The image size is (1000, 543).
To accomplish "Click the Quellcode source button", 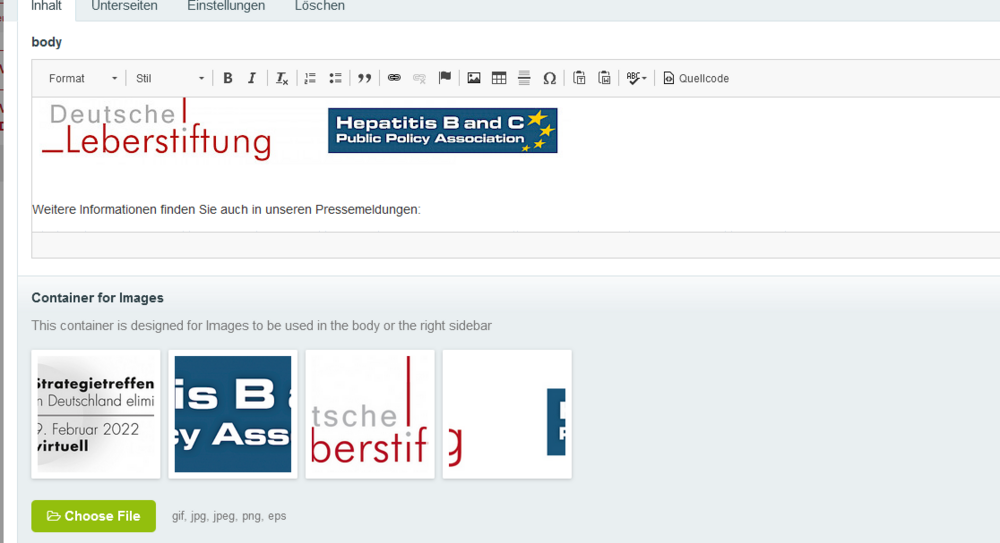I will click(x=696, y=78).
